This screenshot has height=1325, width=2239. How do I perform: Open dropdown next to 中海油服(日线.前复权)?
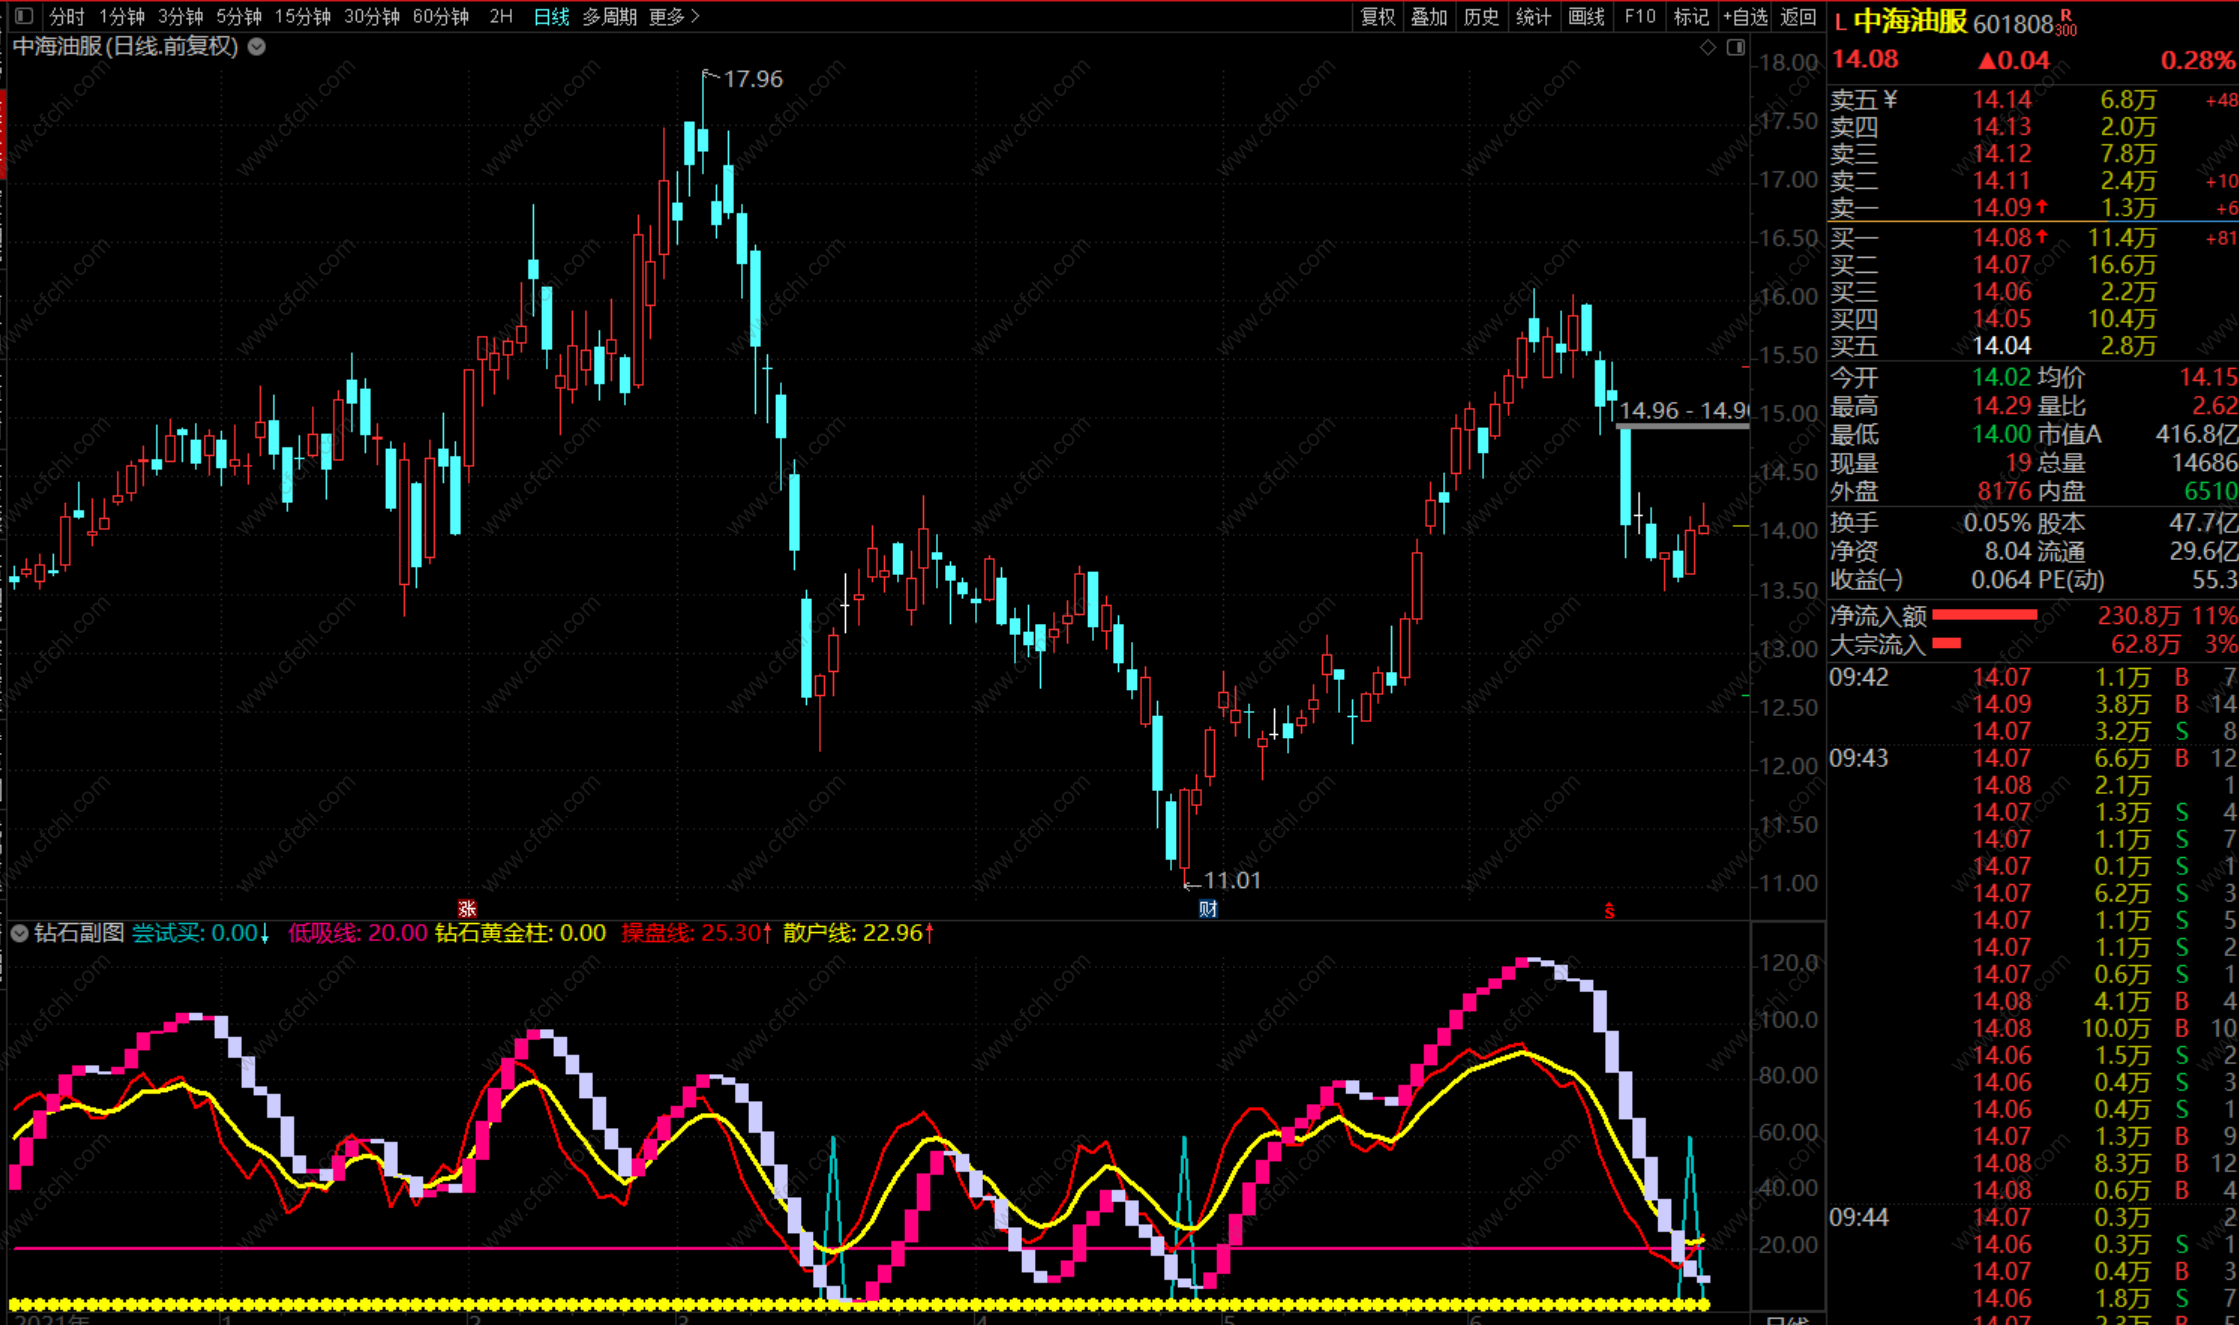(x=257, y=46)
